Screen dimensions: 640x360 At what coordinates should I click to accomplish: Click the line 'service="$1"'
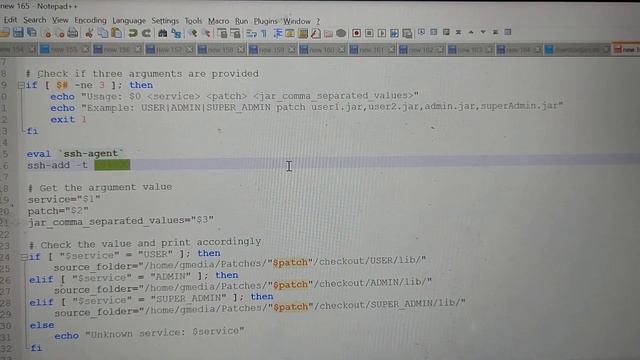[64, 199]
